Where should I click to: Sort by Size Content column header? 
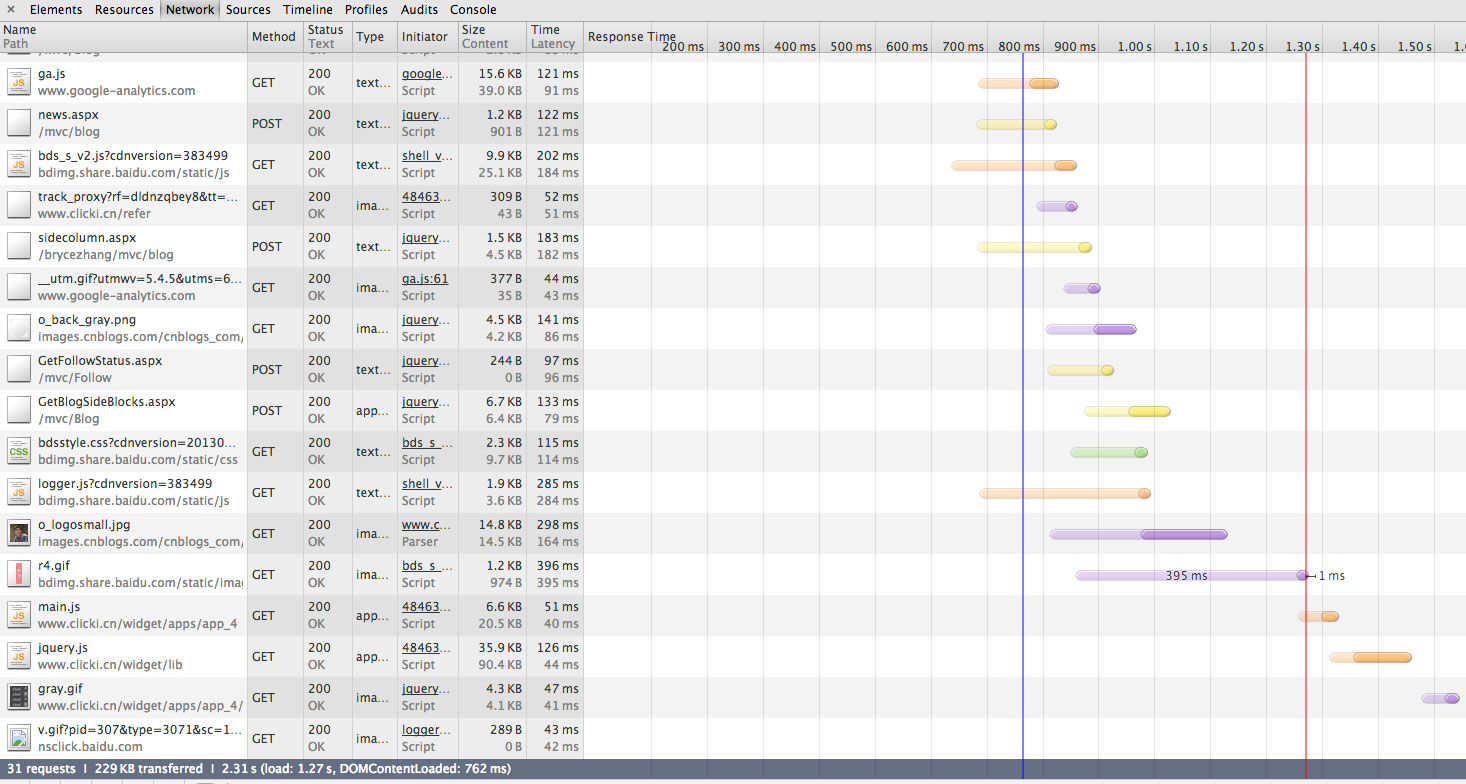(485, 37)
